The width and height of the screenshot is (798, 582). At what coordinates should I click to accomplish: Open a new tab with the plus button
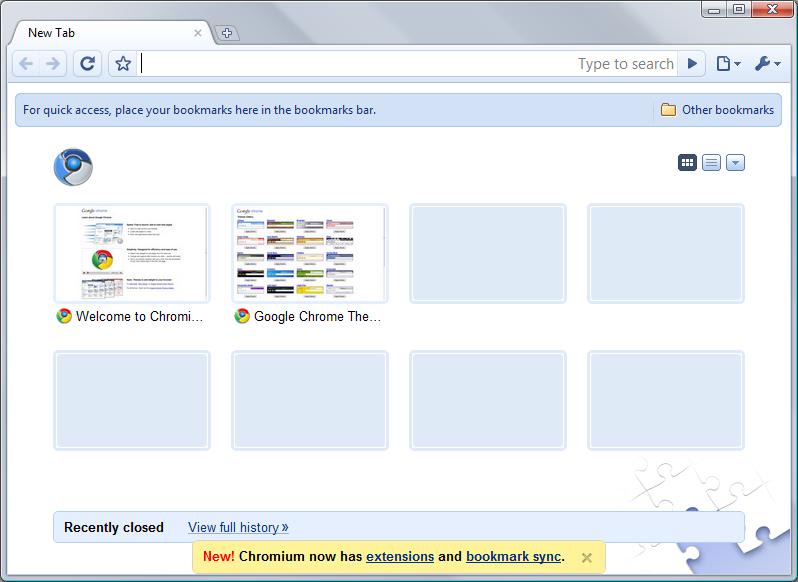point(227,33)
